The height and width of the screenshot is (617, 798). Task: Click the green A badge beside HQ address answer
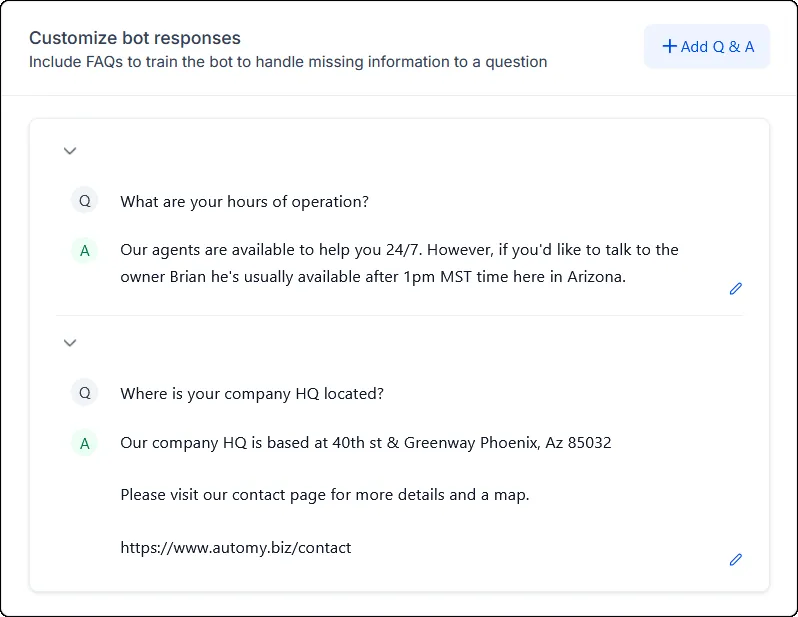[x=84, y=443]
